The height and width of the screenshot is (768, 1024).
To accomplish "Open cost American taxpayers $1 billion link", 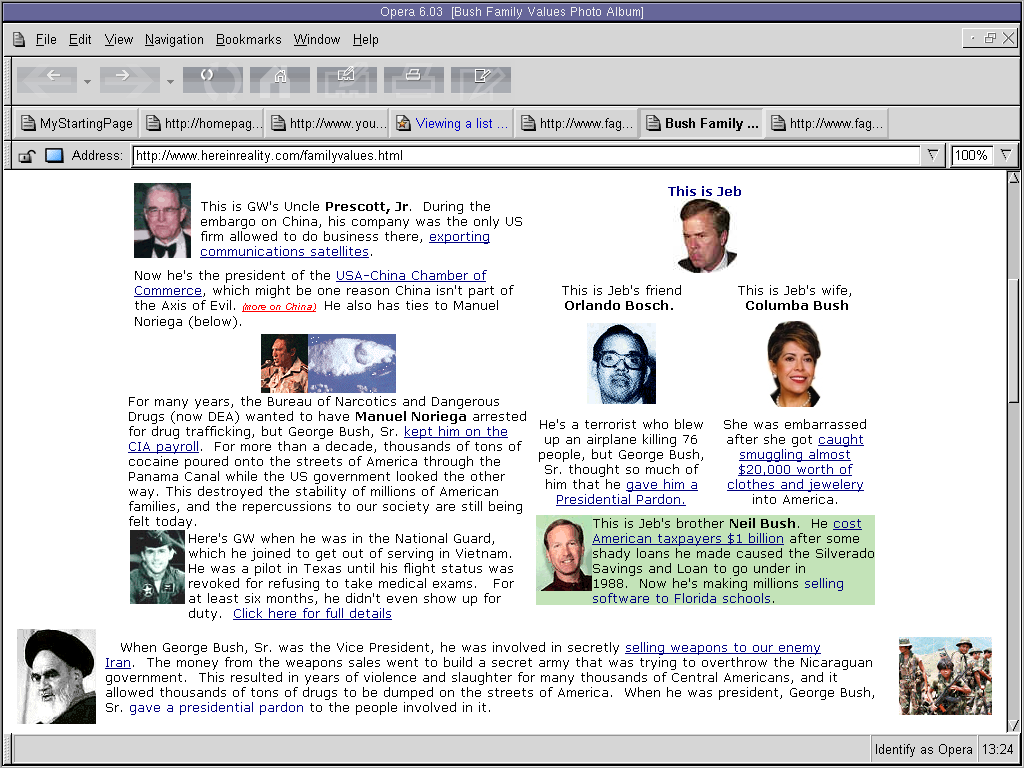I will (727, 531).
